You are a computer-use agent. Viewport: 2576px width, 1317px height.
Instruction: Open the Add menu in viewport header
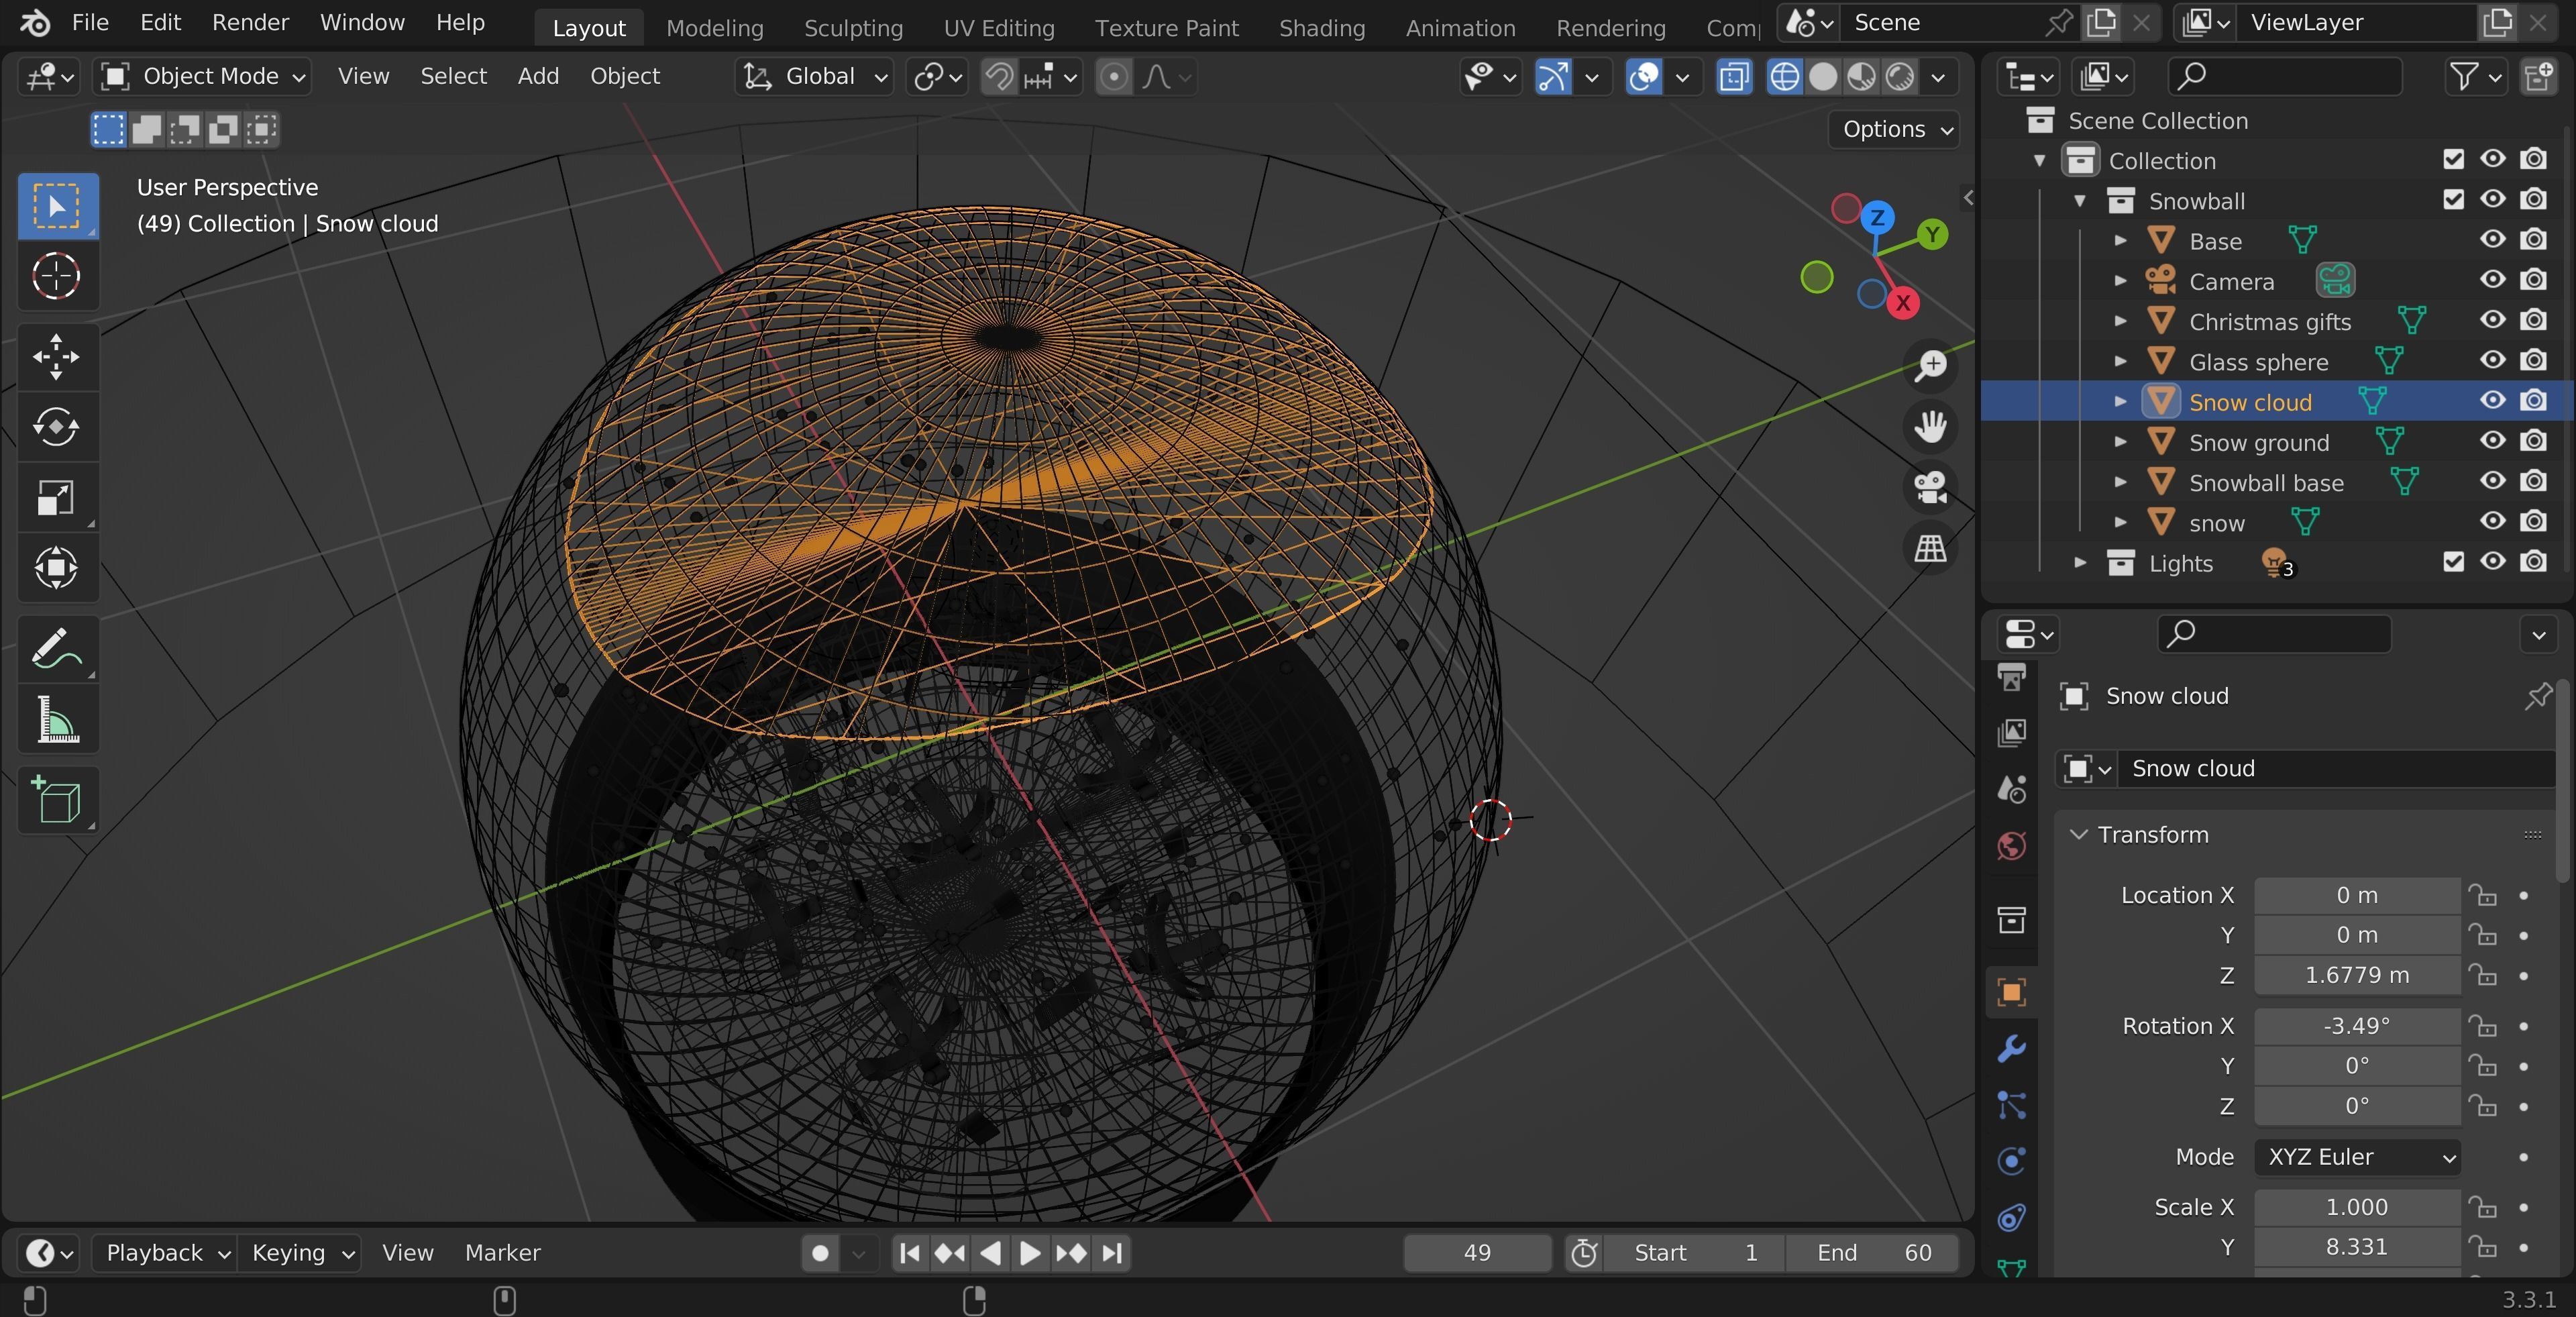click(x=538, y=76)
